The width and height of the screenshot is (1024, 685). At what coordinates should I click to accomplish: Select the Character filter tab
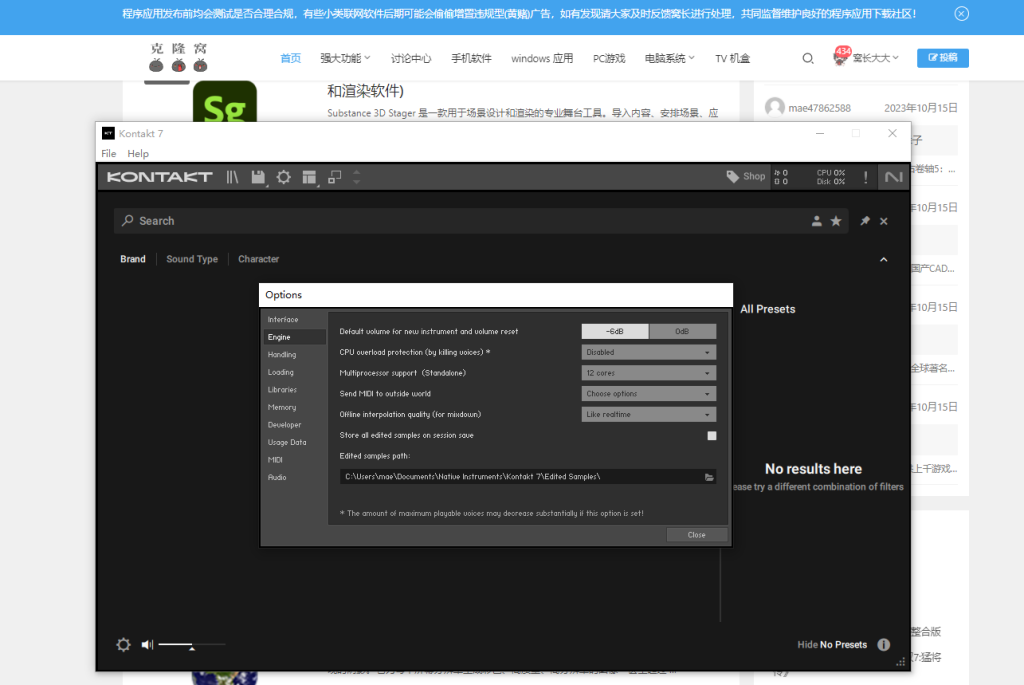tap(259, 259)
